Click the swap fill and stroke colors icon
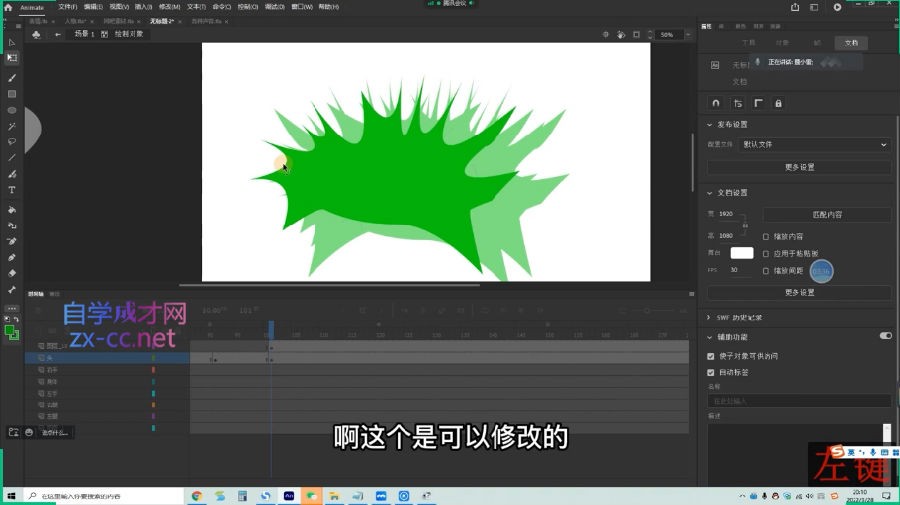Screen dimensions: 900x505 tap(16, 319)
